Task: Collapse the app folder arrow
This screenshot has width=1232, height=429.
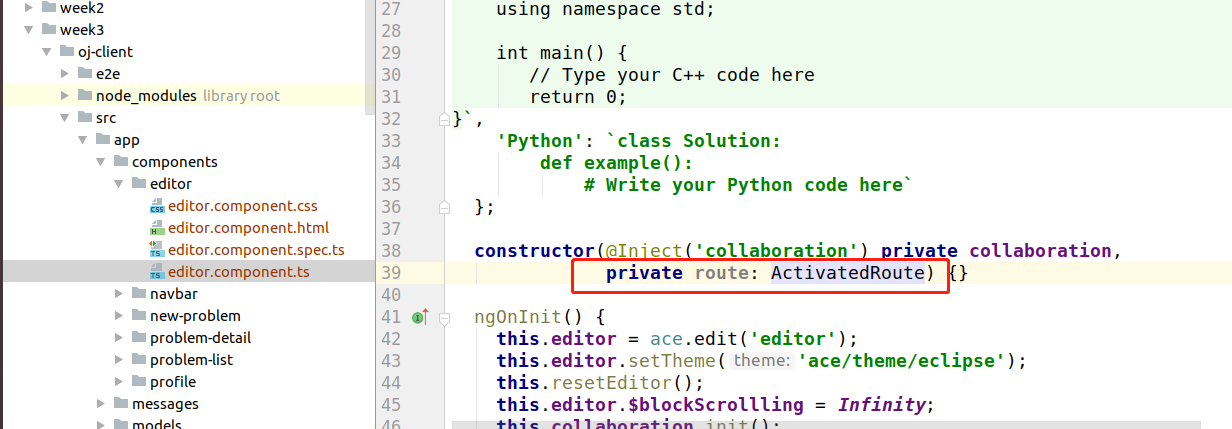Action: pos(81,139)
